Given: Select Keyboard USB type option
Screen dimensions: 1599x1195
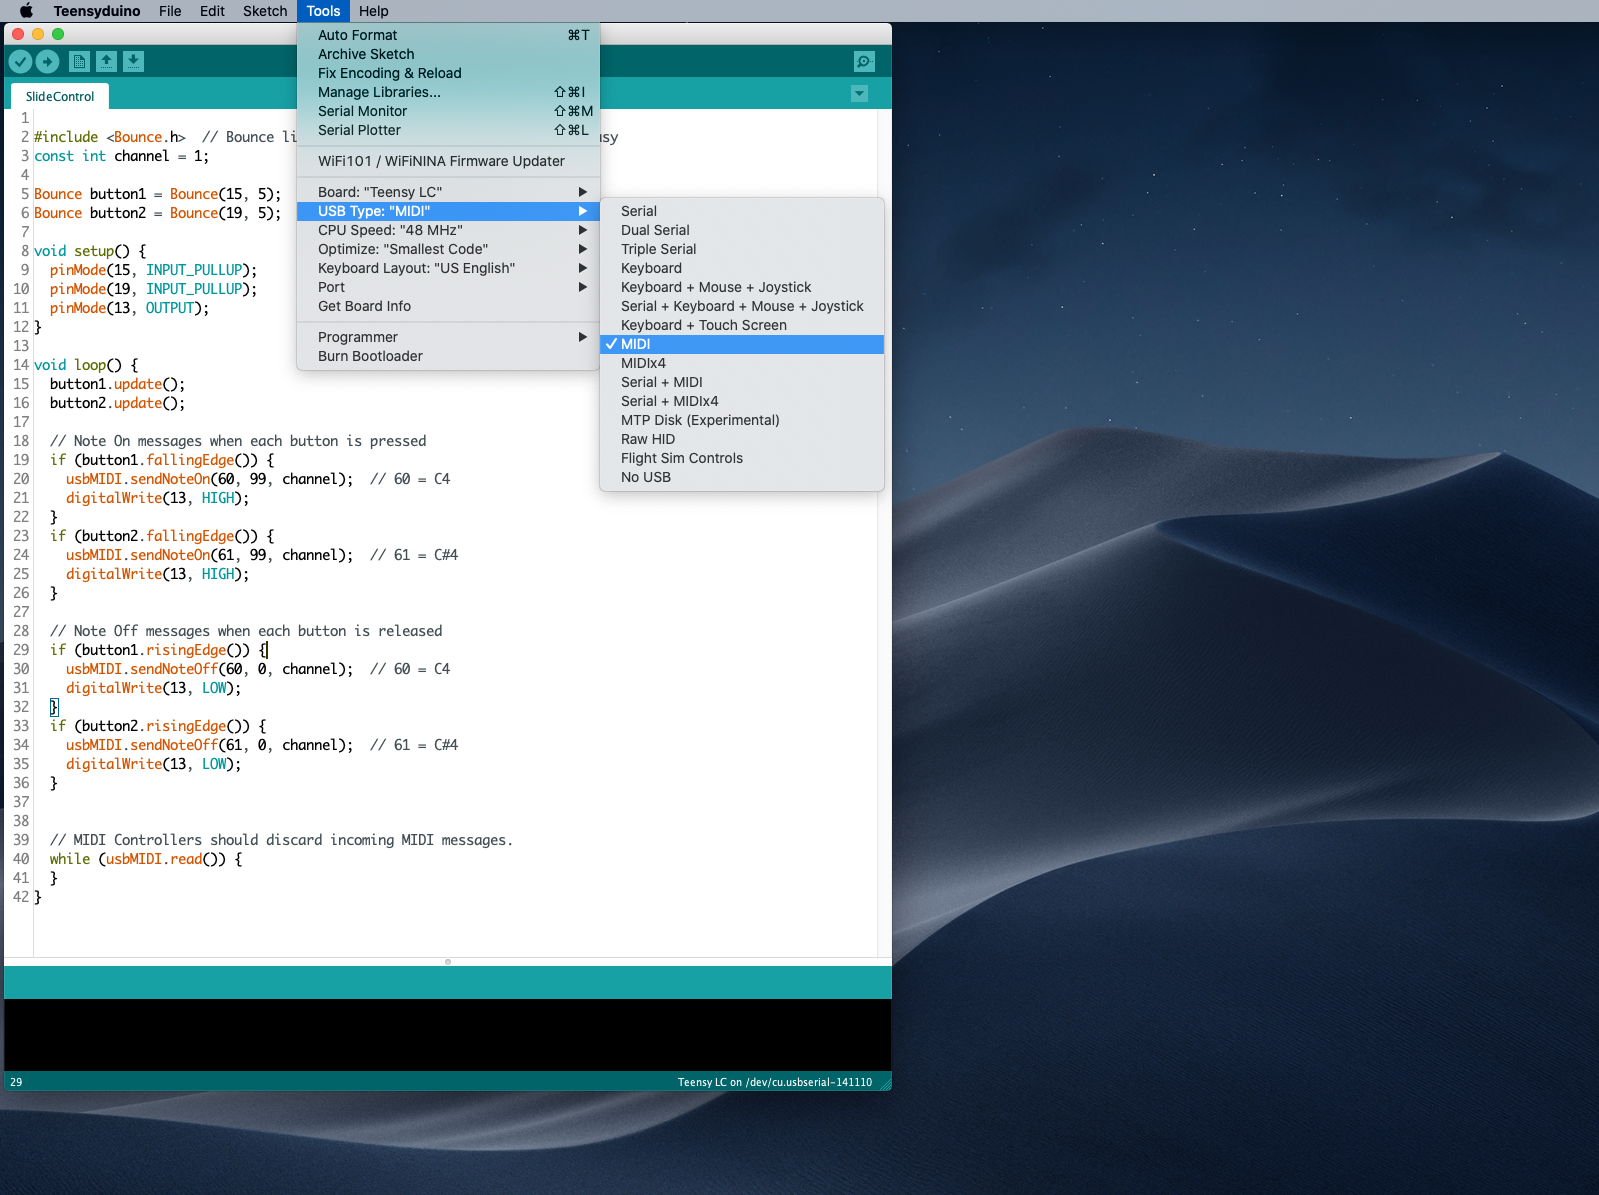Looking at the screenshot, I should click(x=742, y=268).
